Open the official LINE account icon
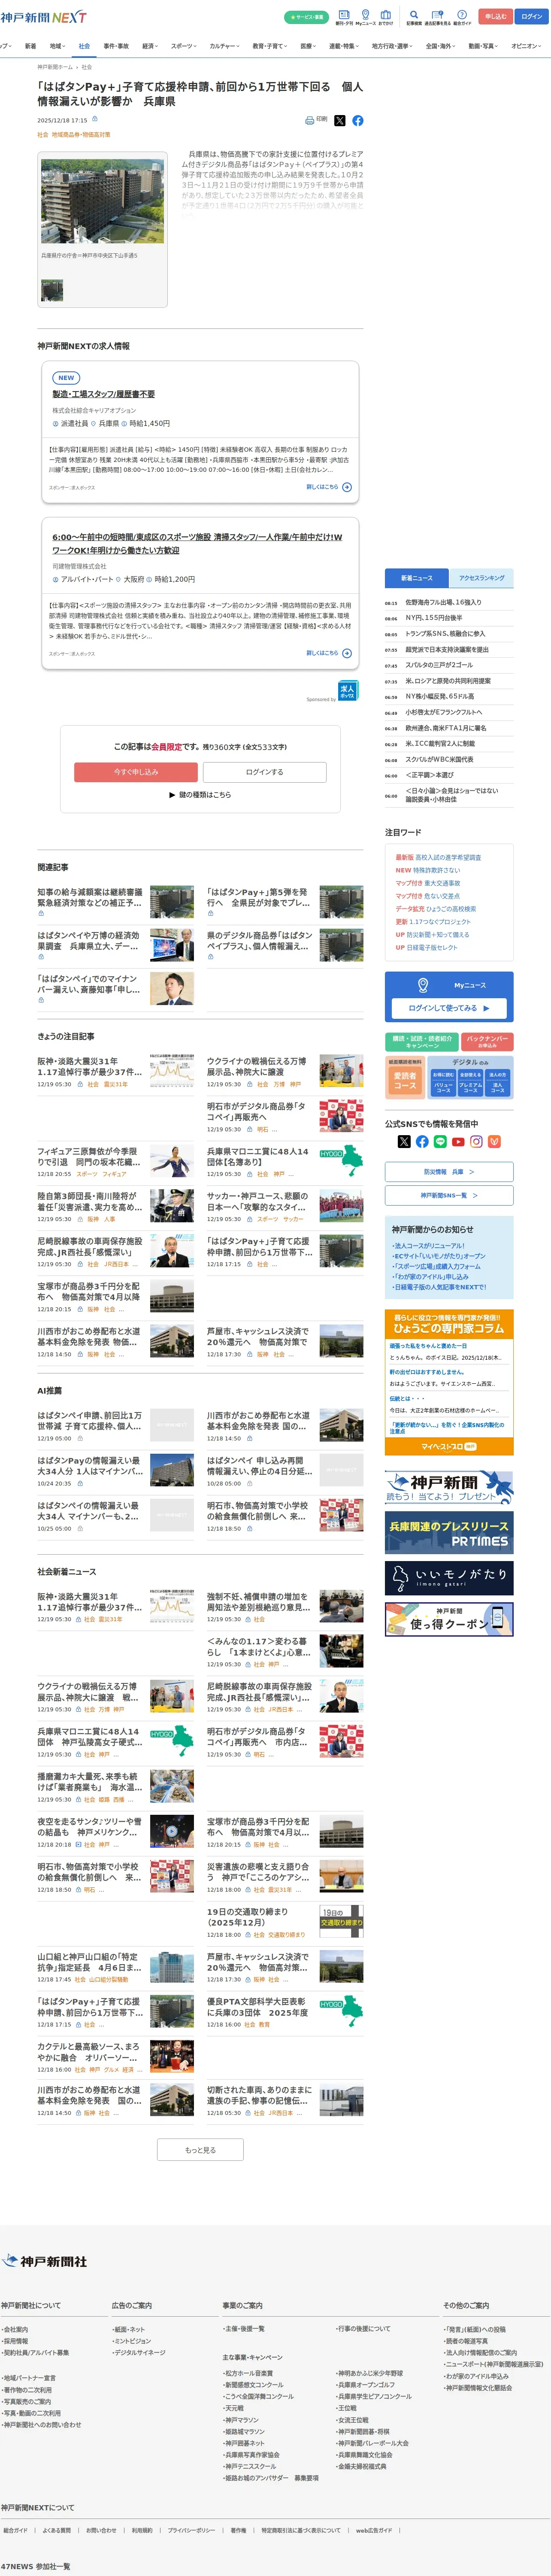551x2576 pixels. pos(440,1141)
